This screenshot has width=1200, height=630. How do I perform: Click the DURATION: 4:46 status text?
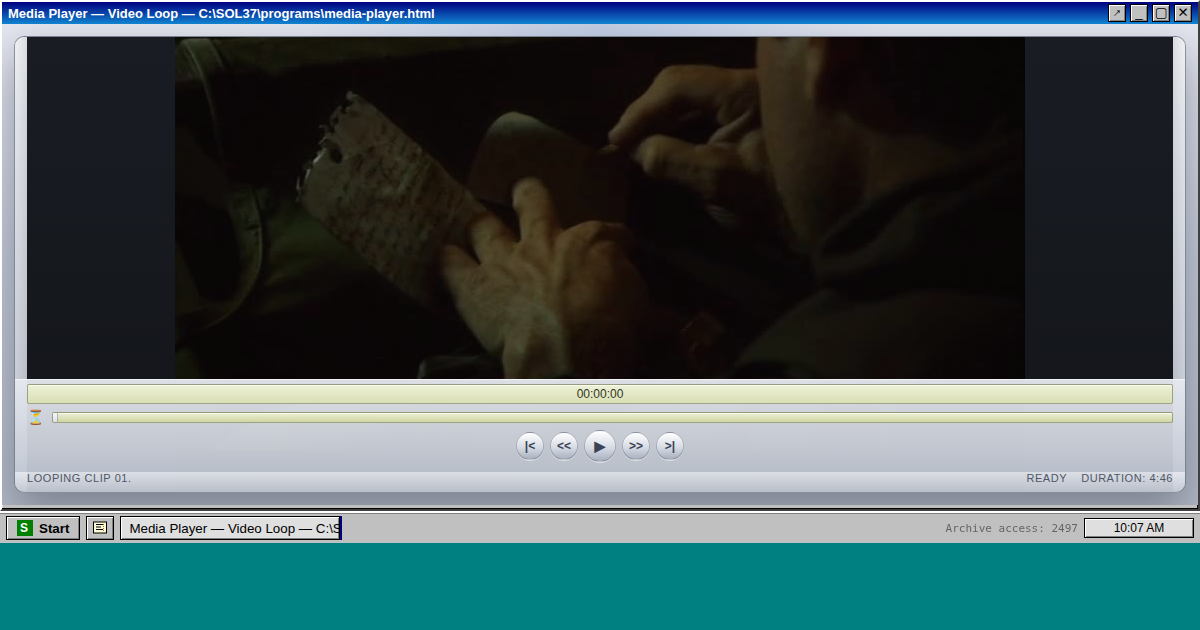(1126, 478)
